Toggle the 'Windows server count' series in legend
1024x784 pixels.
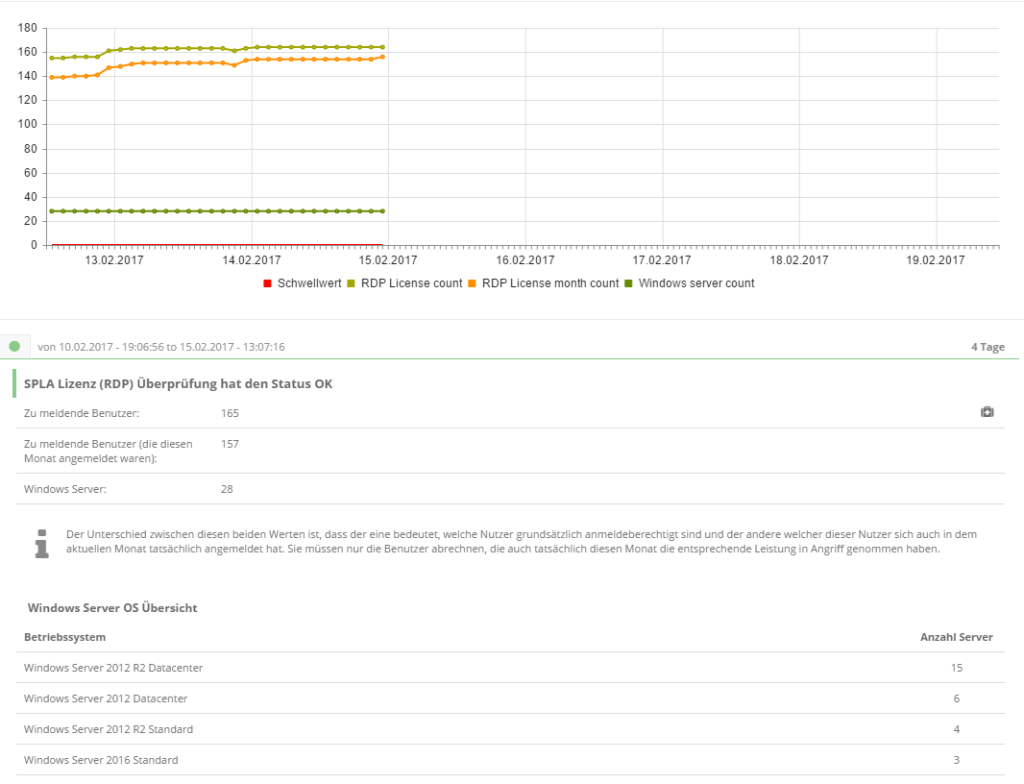[x=696, y=284]
